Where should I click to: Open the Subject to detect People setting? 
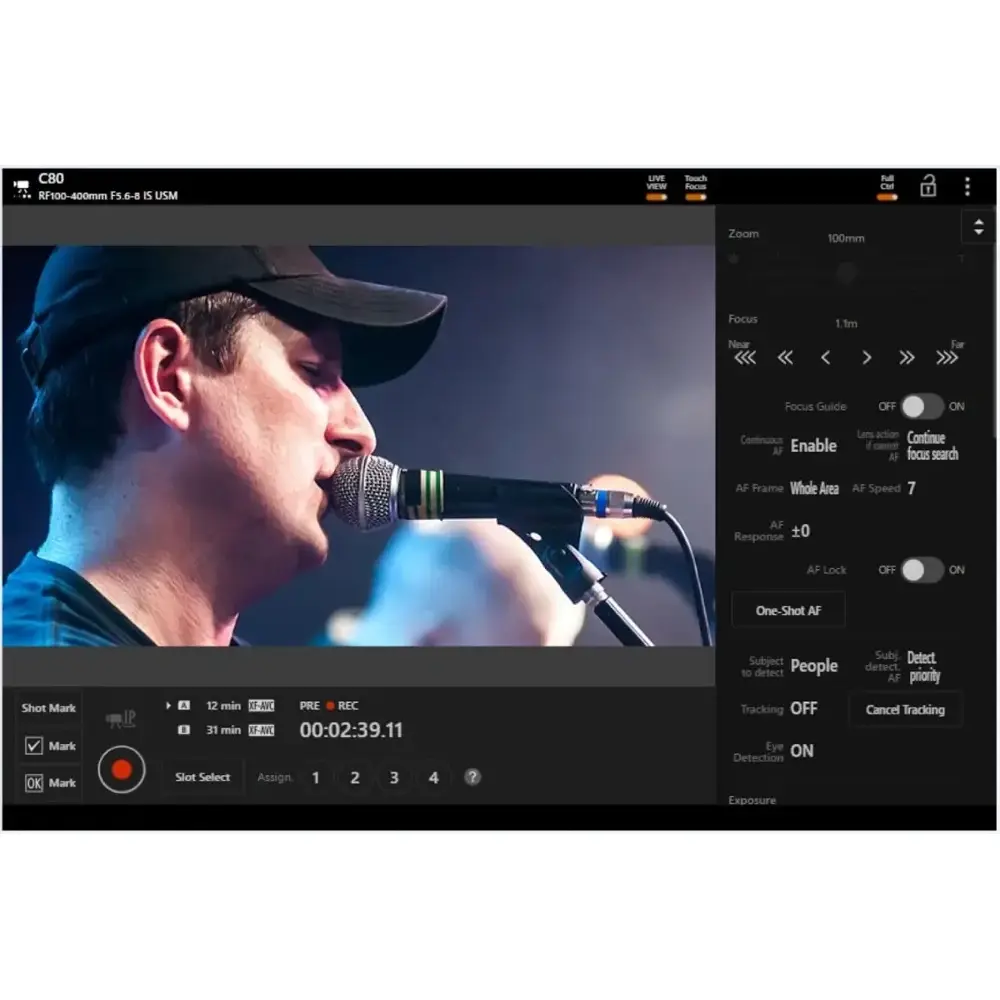click(x=814, y=666)
